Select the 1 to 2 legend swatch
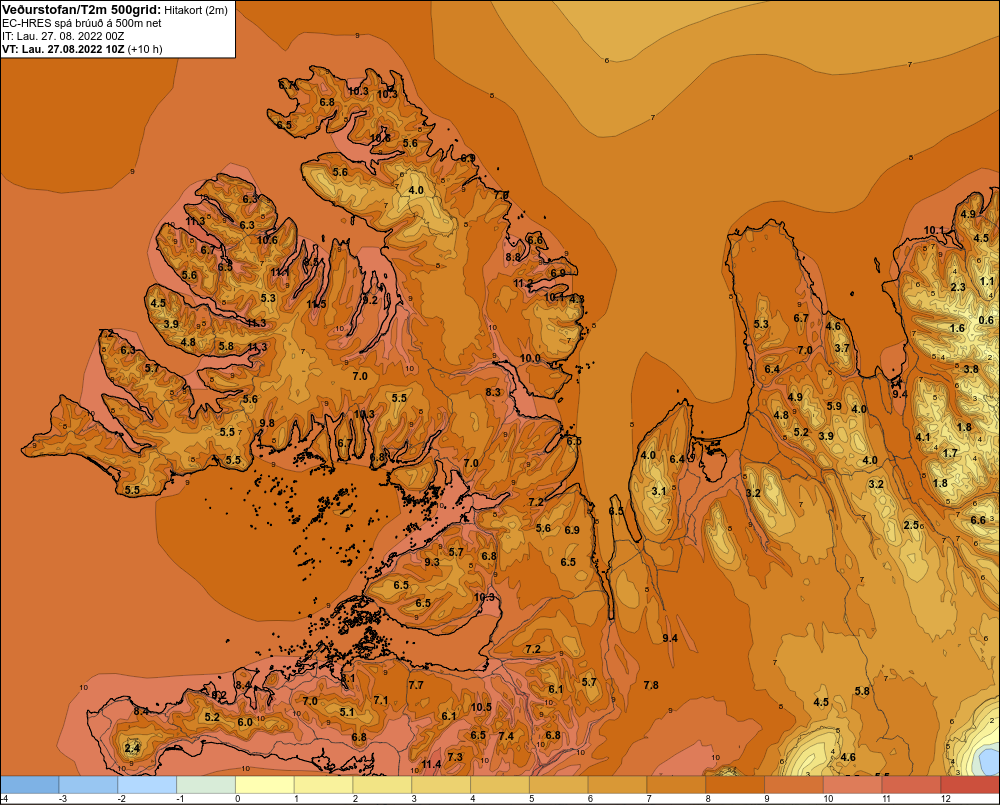1000x805 pixels. (x=323, y=784)
